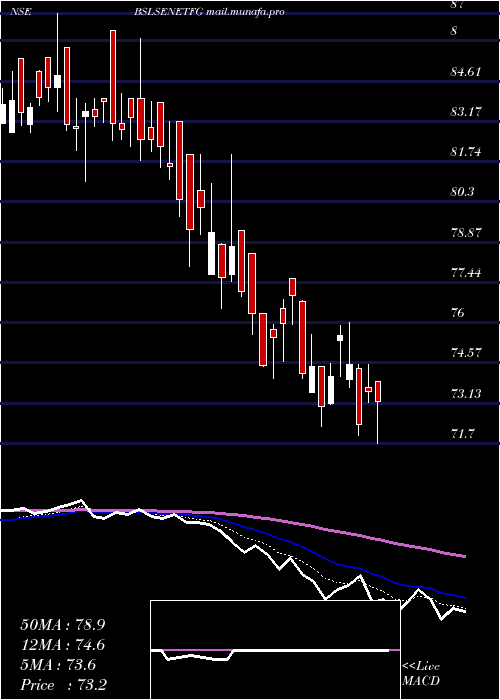The width and height of the screenshot is (500, 700).
Task: Click the 50MA : 78.9 readout
Action: pyautogui.click(x=63, y=625)
